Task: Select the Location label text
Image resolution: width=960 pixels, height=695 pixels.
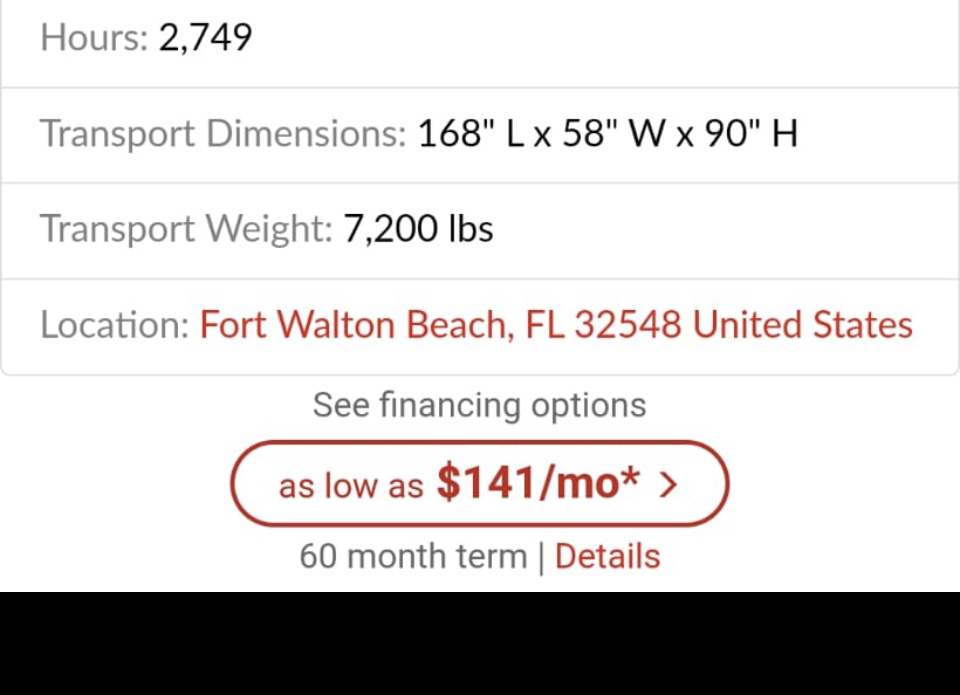Action: 114,326
